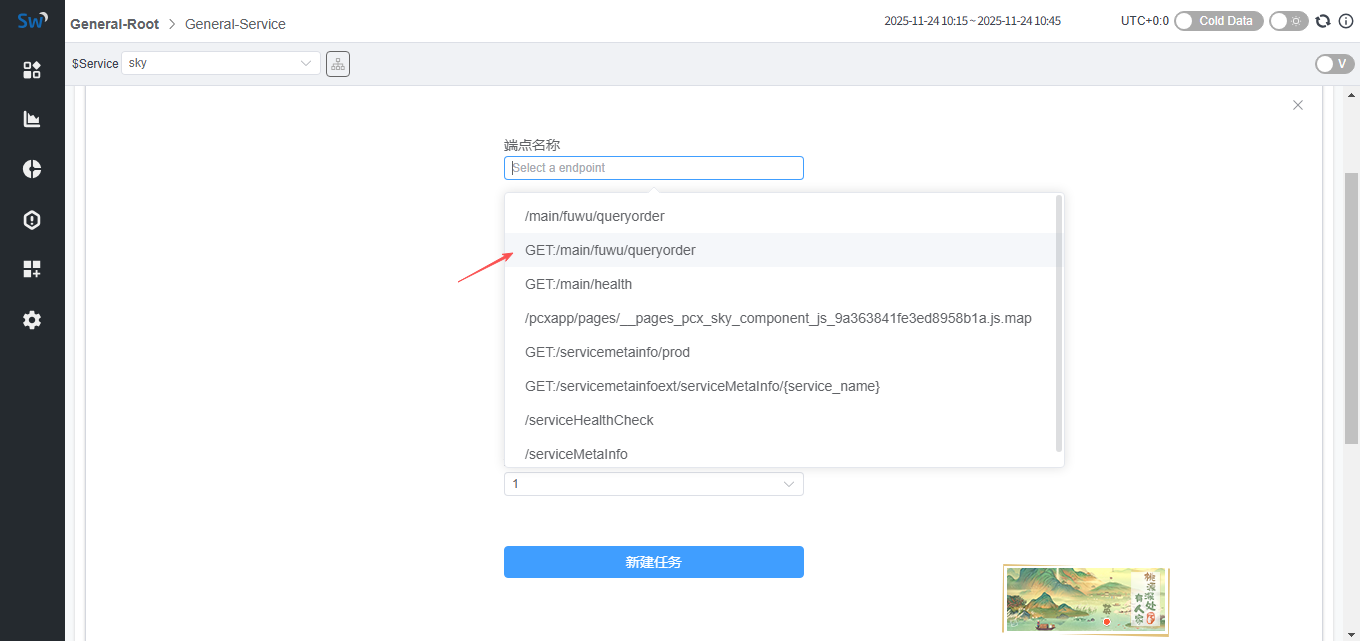Click the 新建任务 button
1360x641 pixels.
coord(653,562)
